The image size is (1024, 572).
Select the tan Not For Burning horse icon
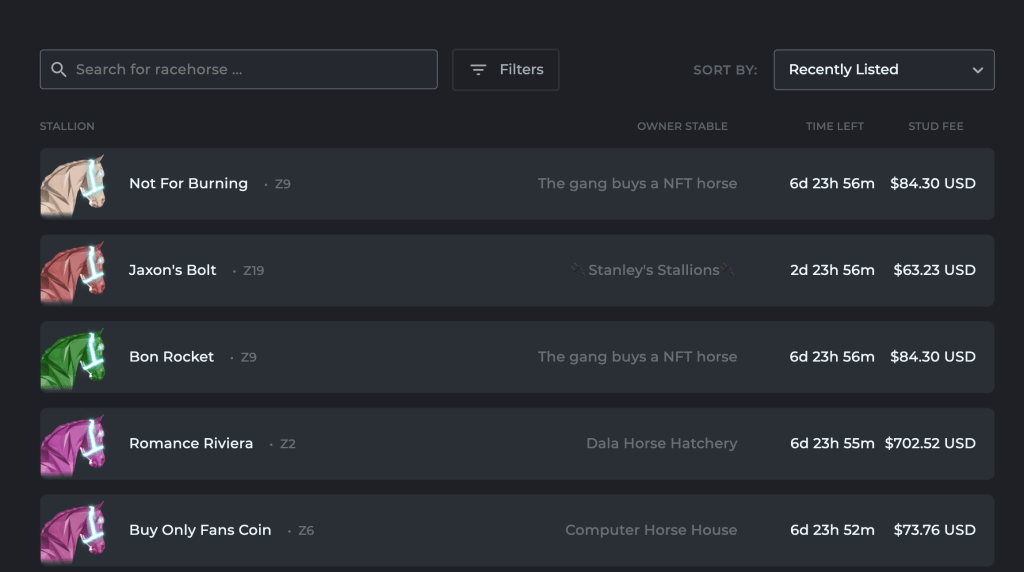(x=73, y=184)
